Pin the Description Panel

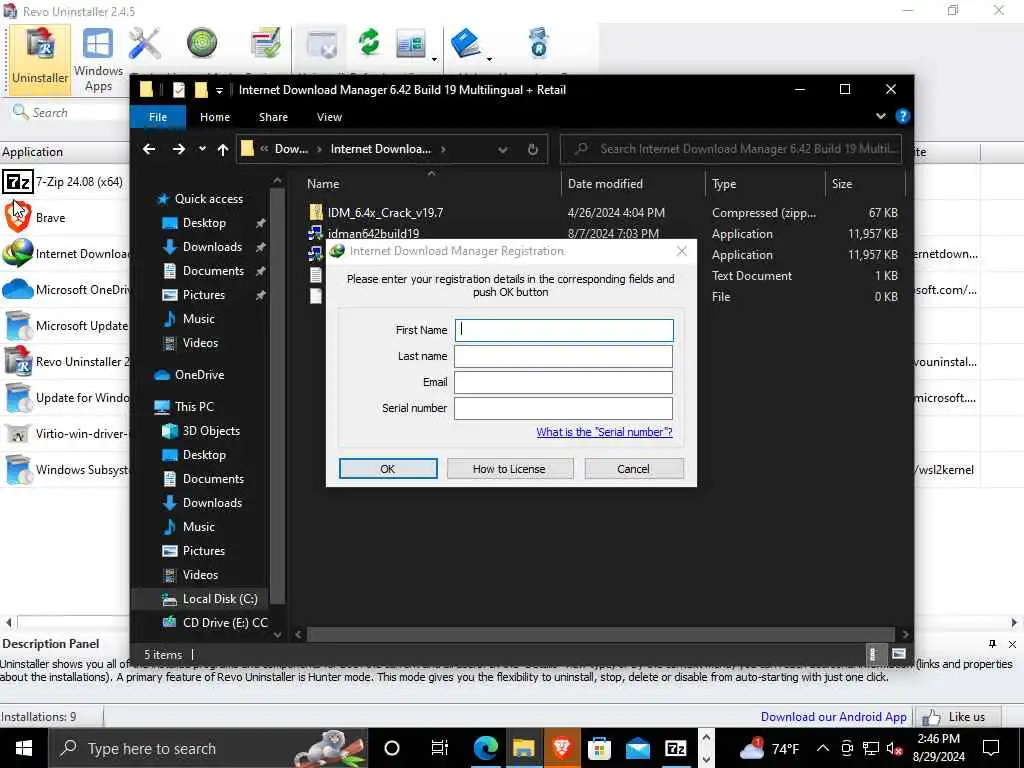click(x=992, y=644)
